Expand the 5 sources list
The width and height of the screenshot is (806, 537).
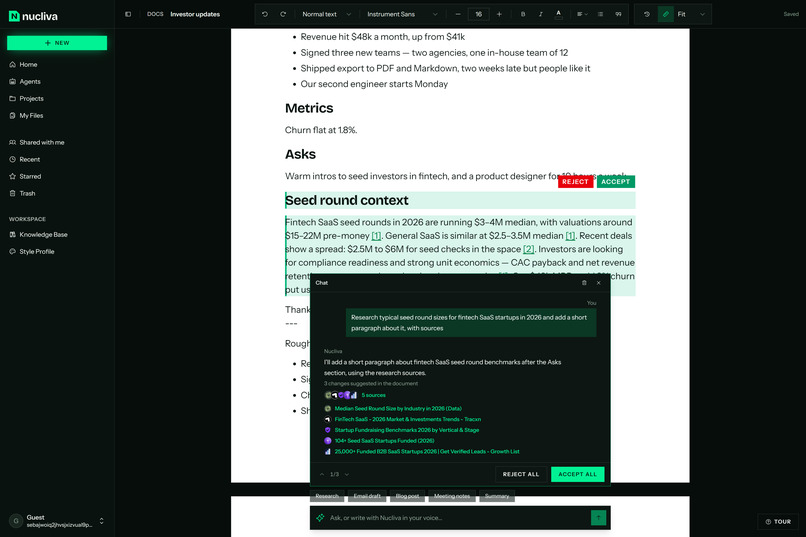tap(373, 395)
